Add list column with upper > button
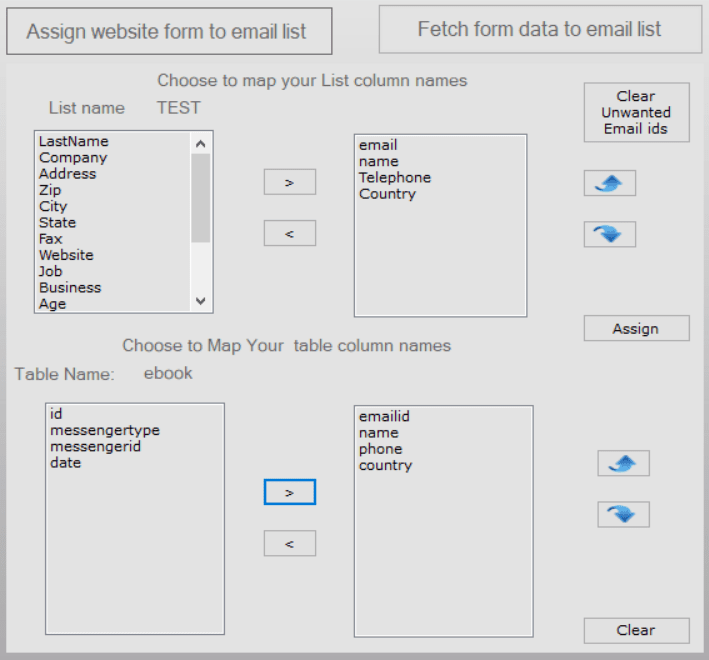The image size is (709, 660). click(290, 182)
